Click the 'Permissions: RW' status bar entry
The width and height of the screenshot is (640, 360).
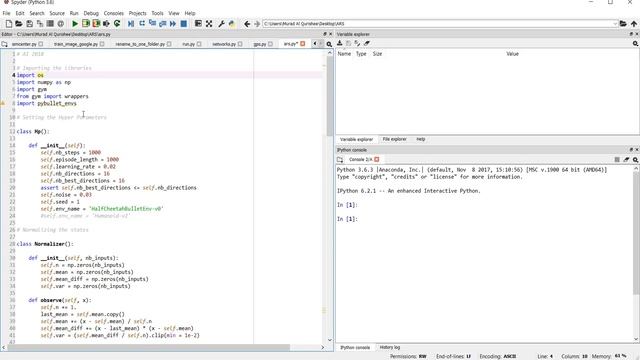(x=408, y=356)
